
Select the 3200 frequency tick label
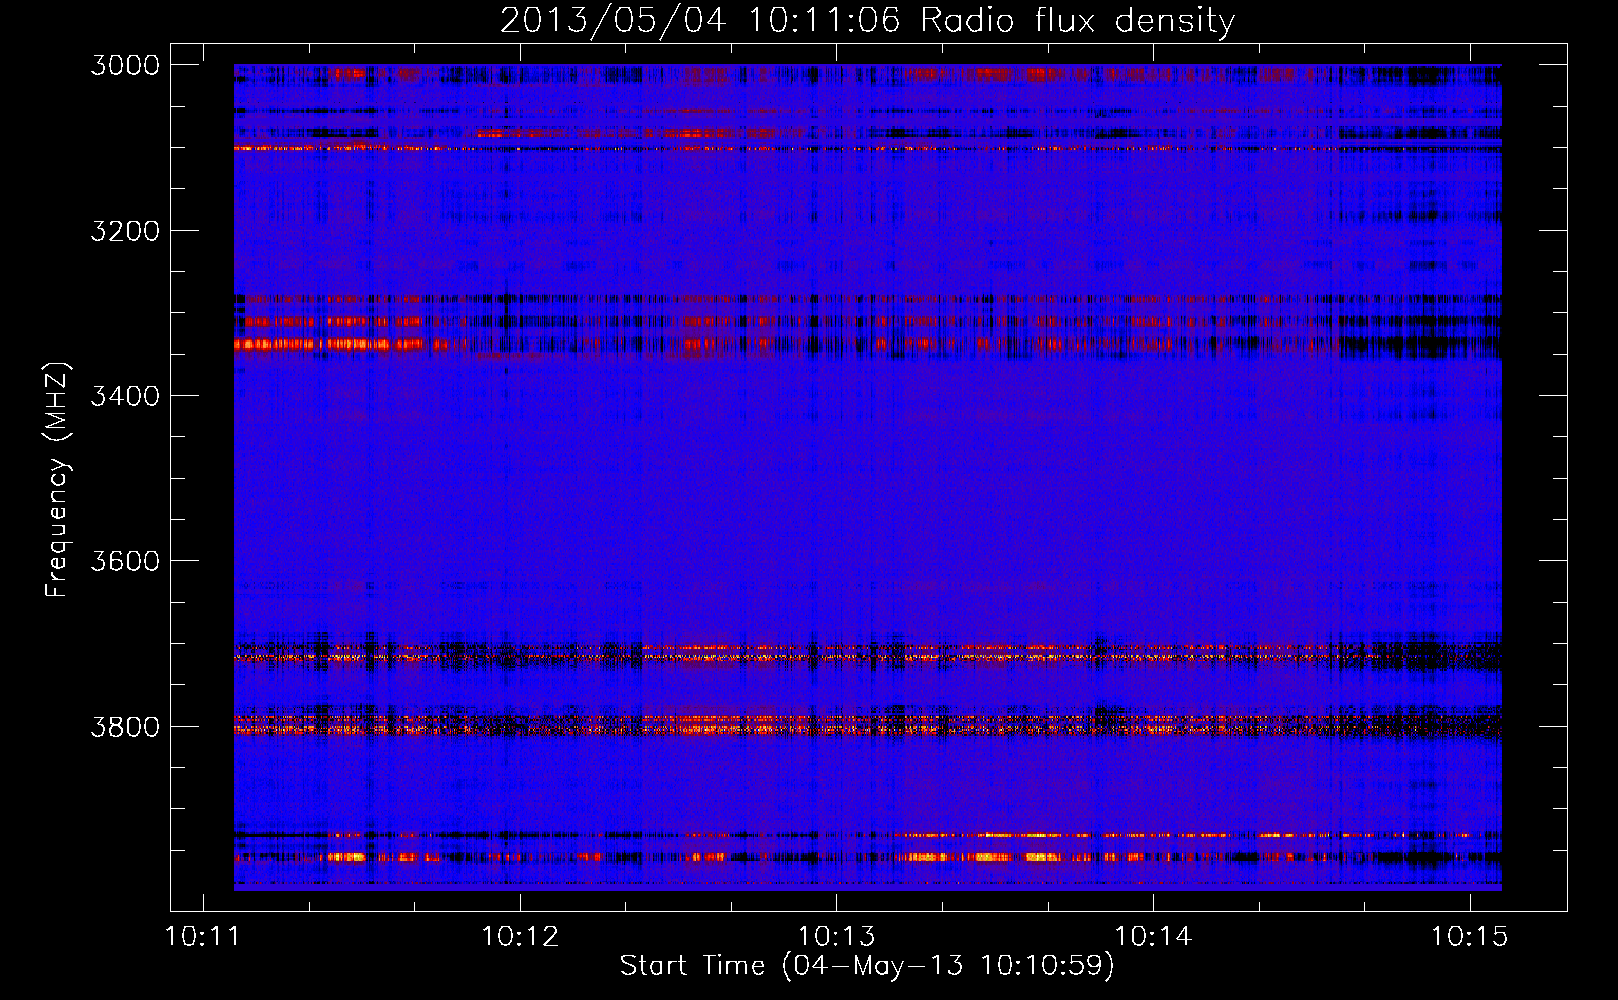pyautogui.click(x=125, y=231)
